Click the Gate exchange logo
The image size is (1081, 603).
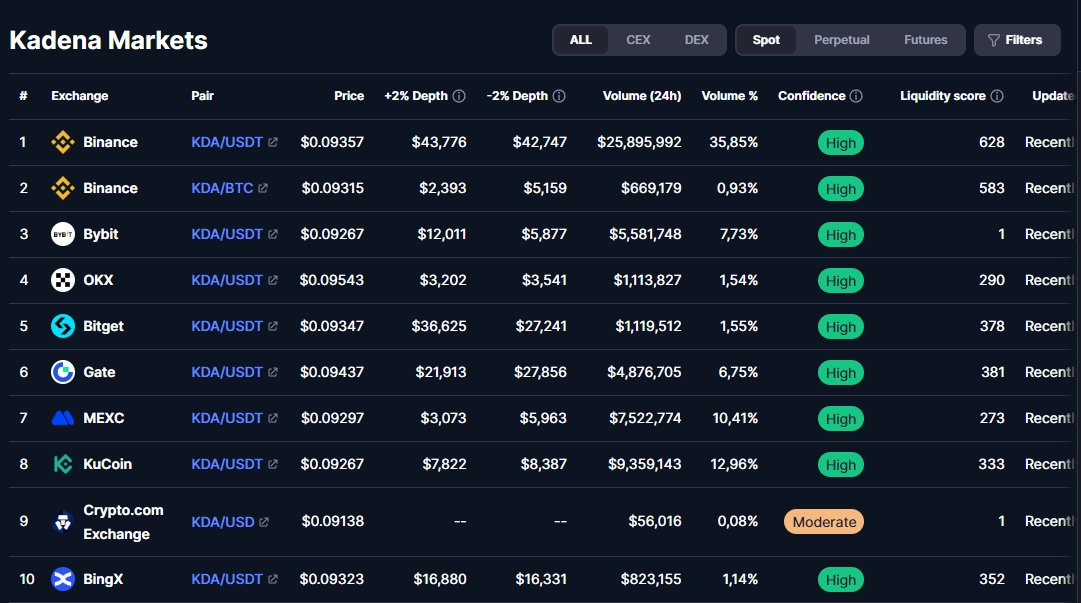pyautogui.click(x=63, y=372)
